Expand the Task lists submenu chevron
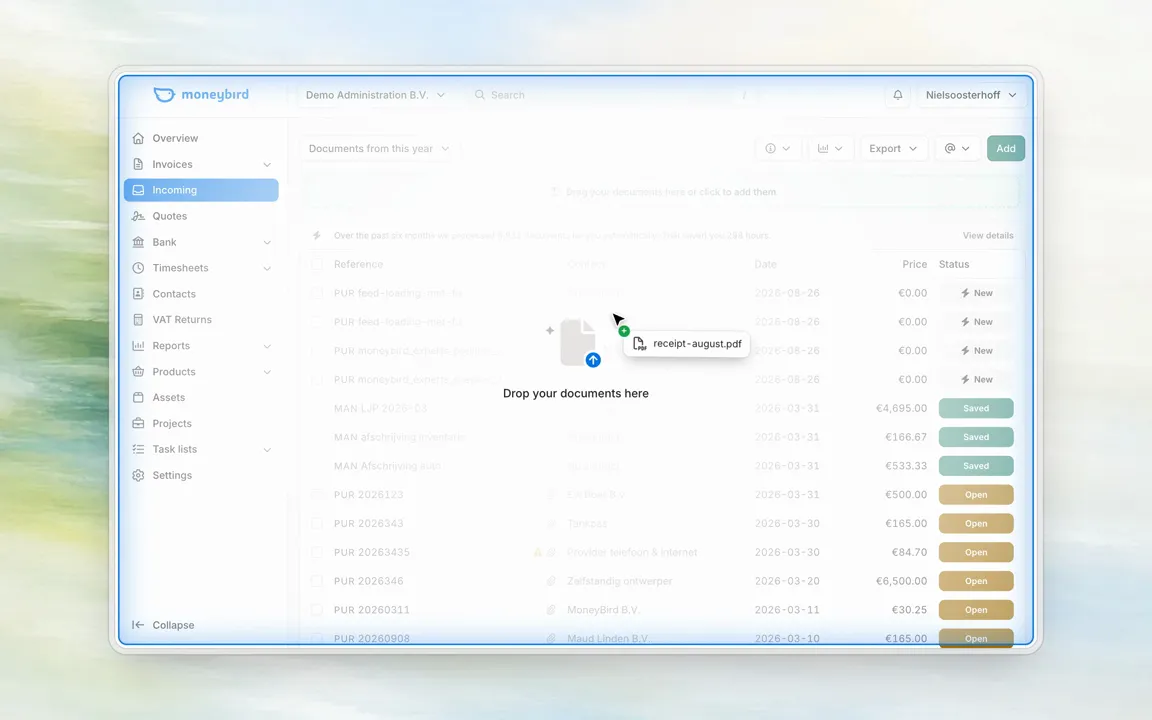1152x720 pixels. pos(267,450)
